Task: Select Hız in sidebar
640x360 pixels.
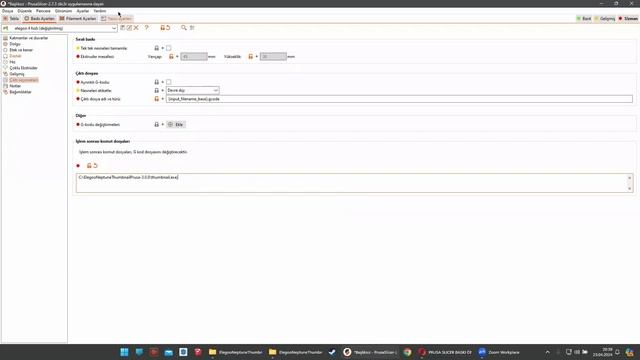Action: 12,62
